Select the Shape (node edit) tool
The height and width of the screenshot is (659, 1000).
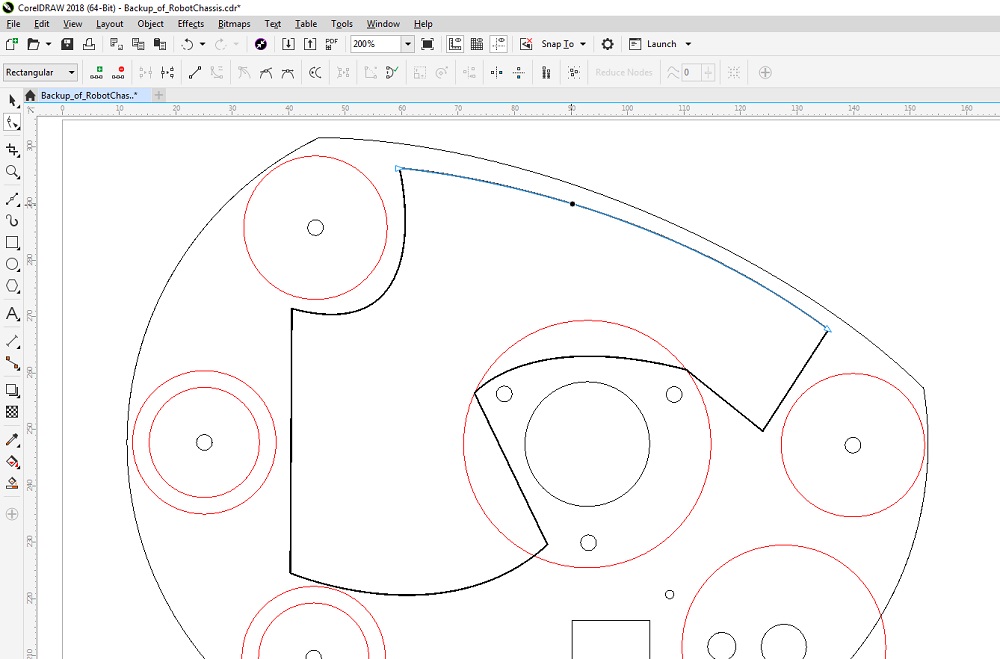tap(12, 123)
